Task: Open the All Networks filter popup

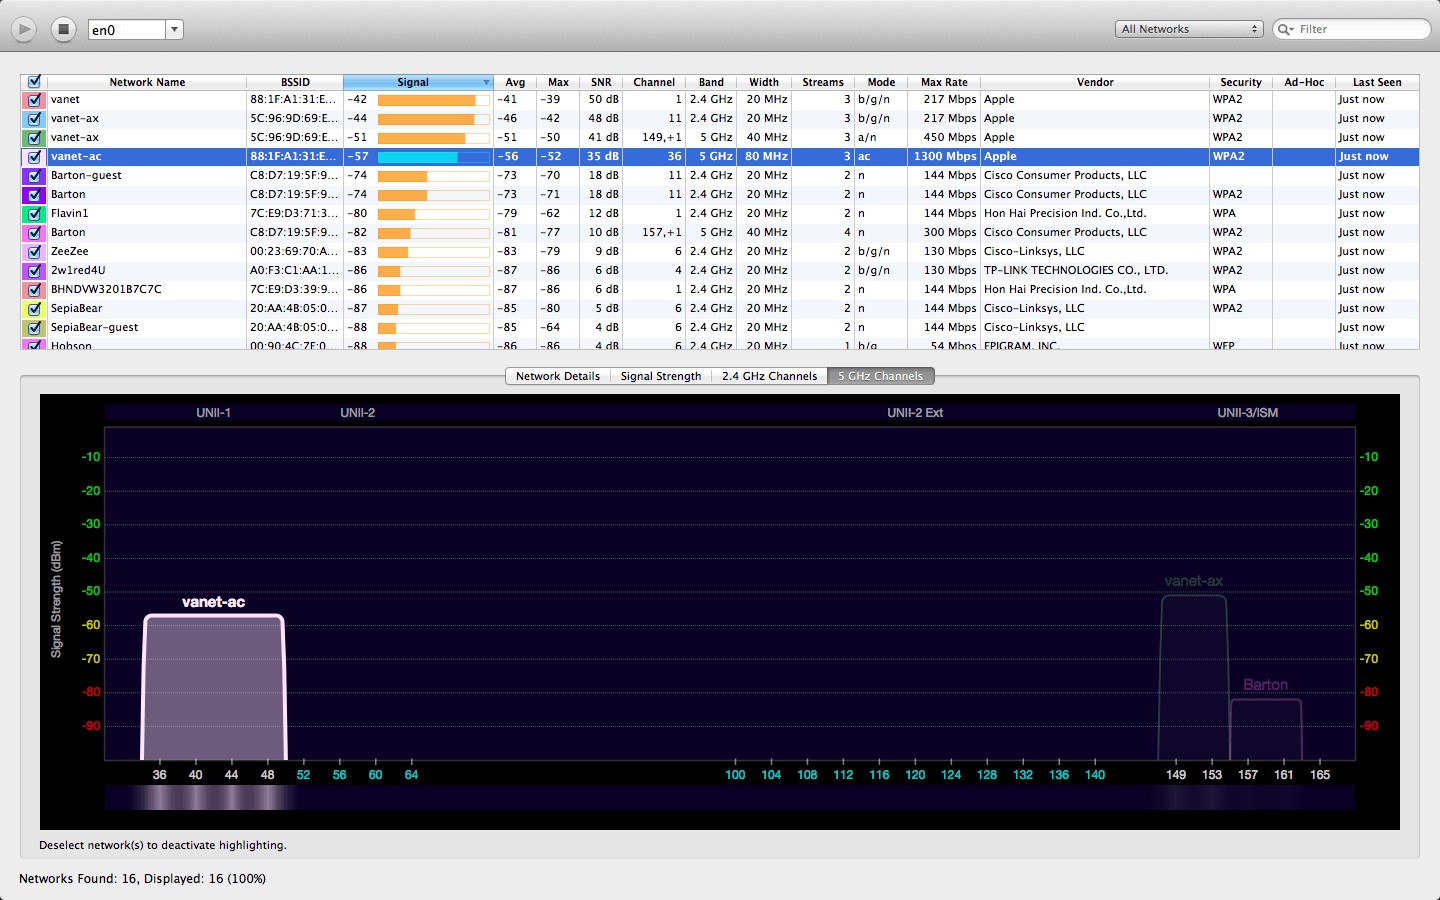Action: click(1189, 28)
